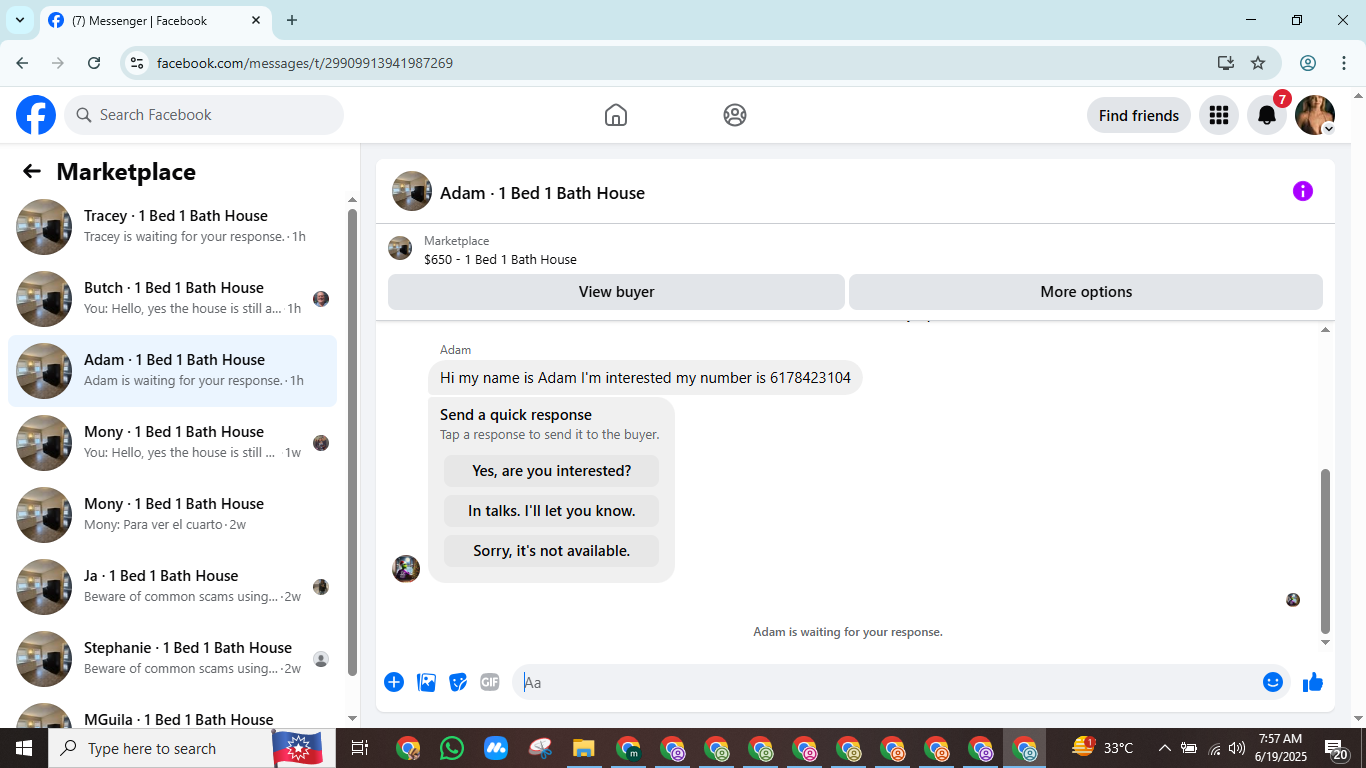The height and width of the screenshot is (768, 1366).
Task: Attach a photo using the image icon
Action: tap(426, 682)
